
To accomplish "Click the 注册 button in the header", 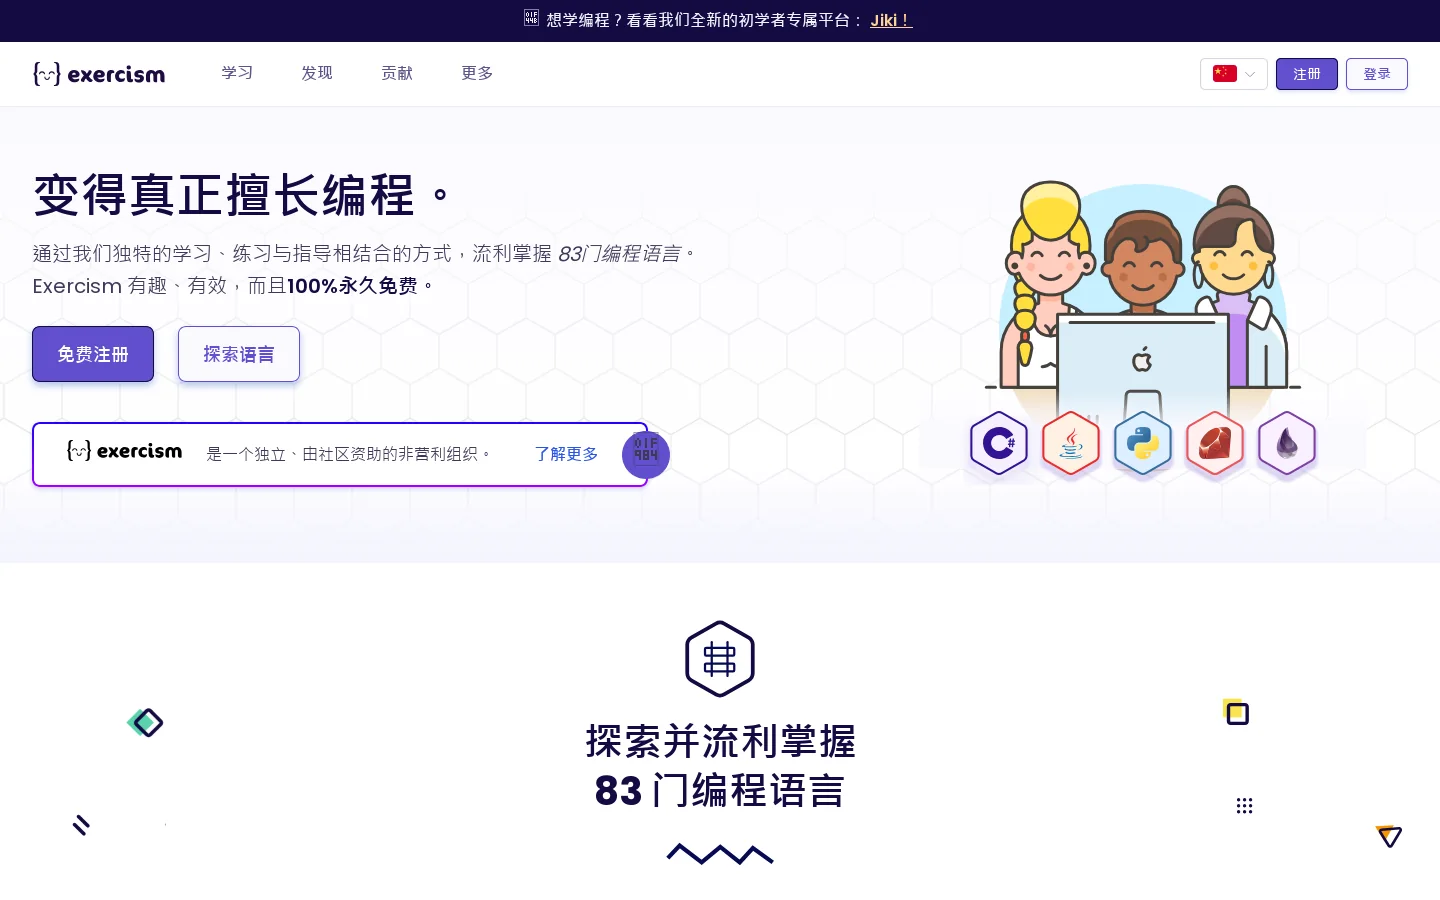I will [1306, 74].
